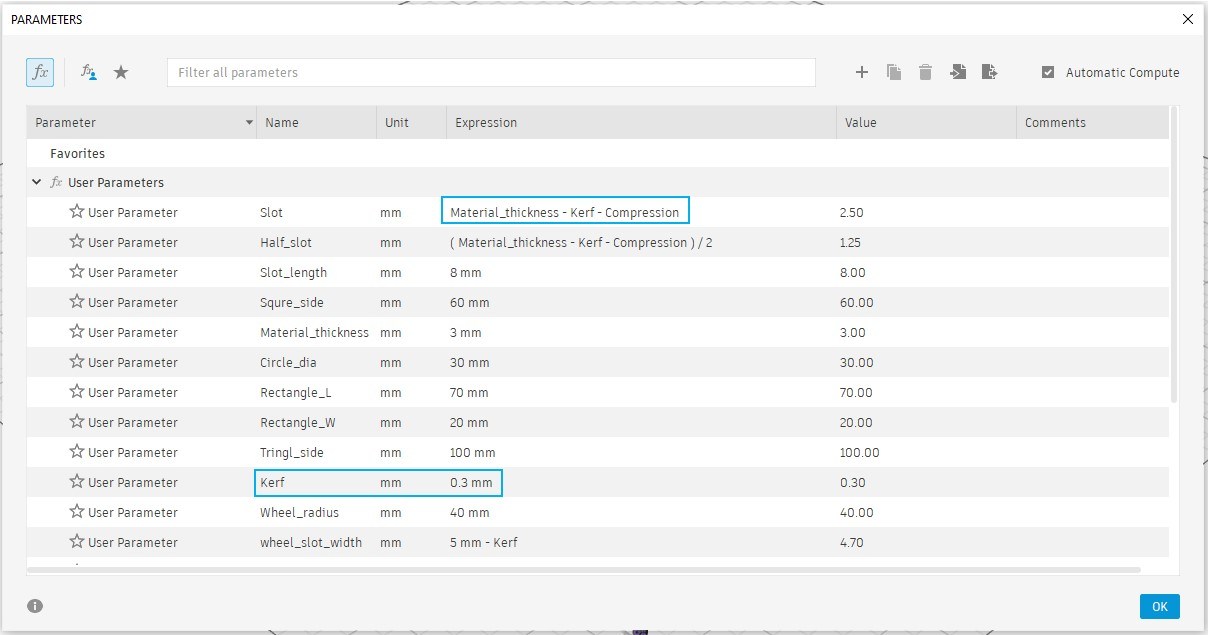Click the 2.50 value of Slot

[x=852, y=212]
